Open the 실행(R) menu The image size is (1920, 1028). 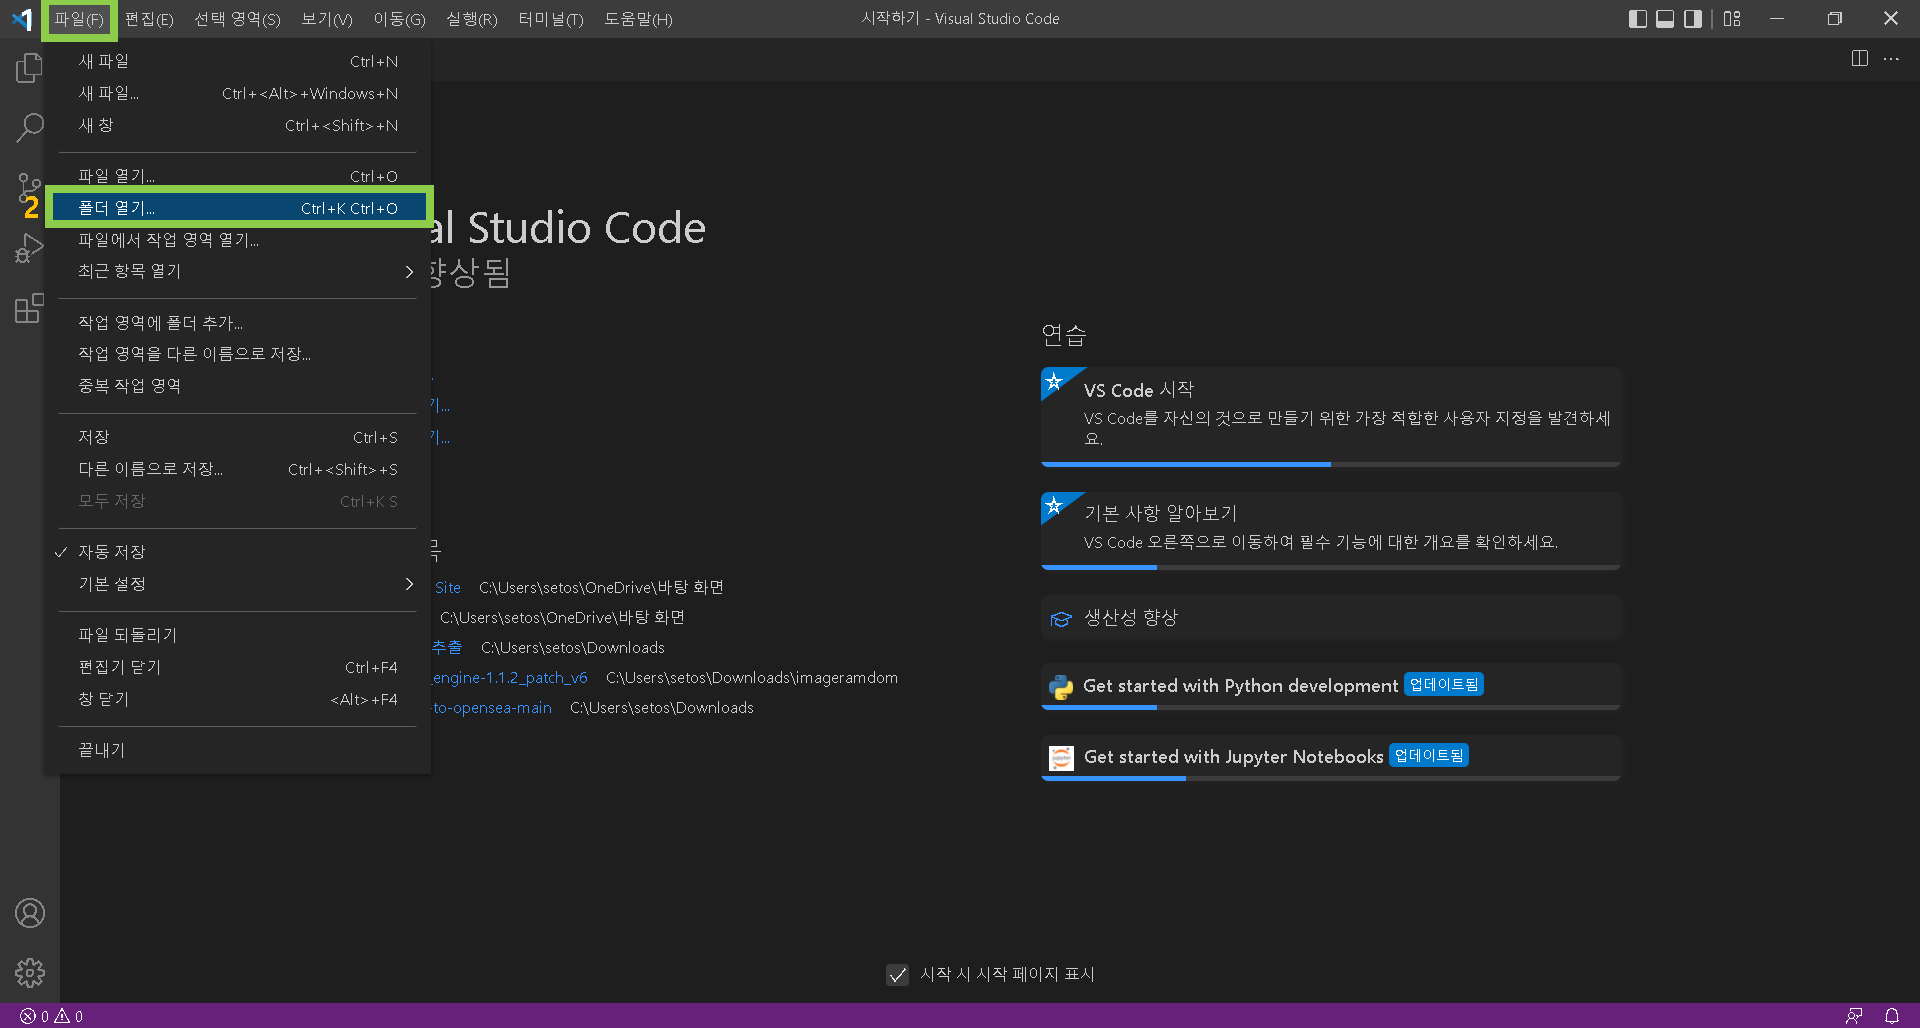(472, 19)
